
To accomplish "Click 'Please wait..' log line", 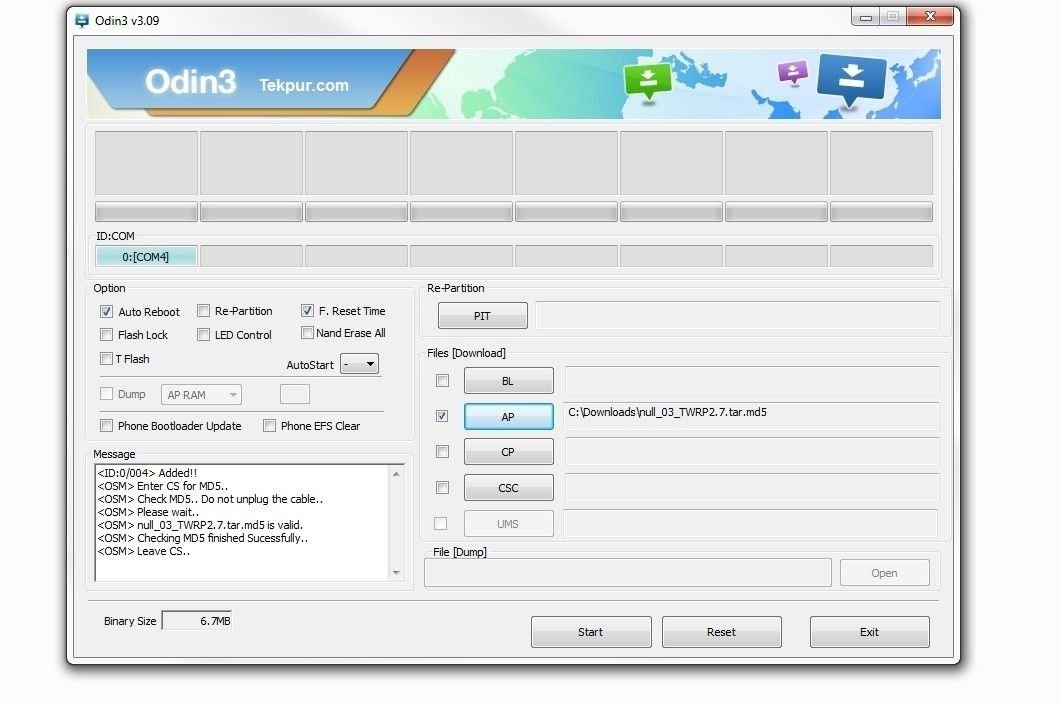I will (148, 512).
